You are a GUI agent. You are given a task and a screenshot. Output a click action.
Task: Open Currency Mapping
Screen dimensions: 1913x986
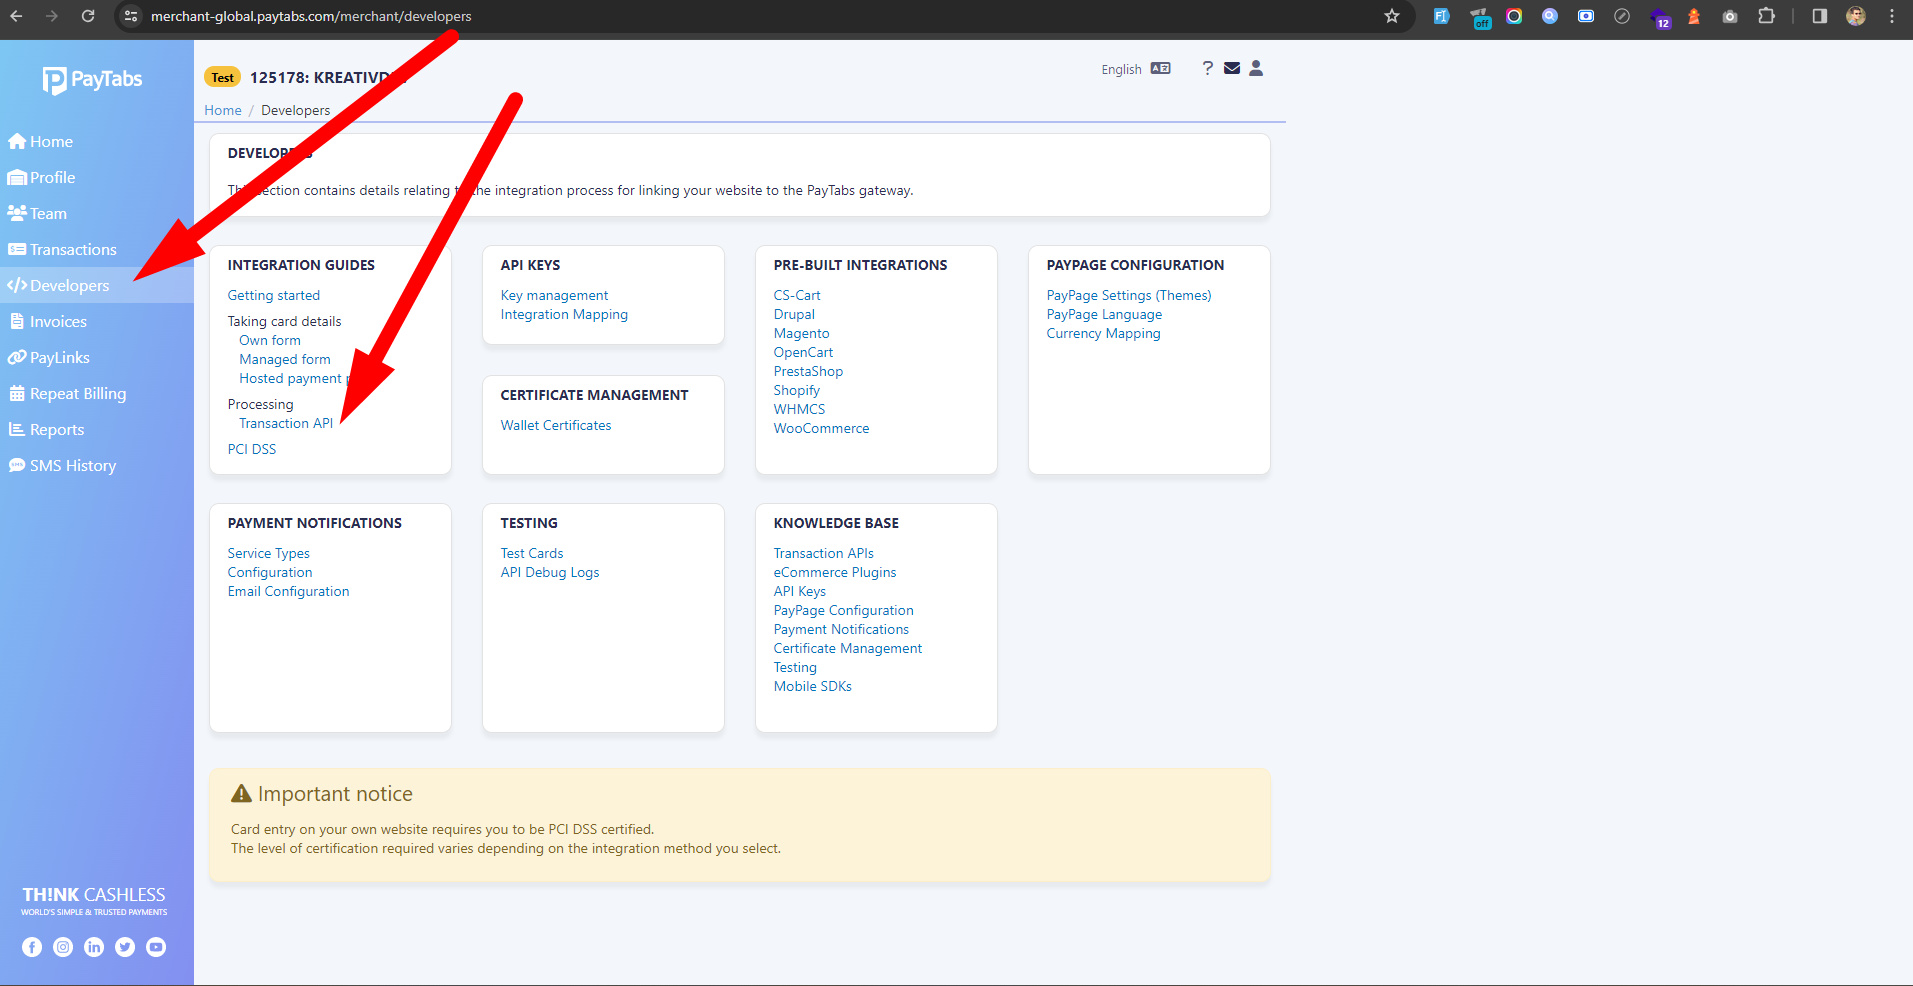(1103, 333)
